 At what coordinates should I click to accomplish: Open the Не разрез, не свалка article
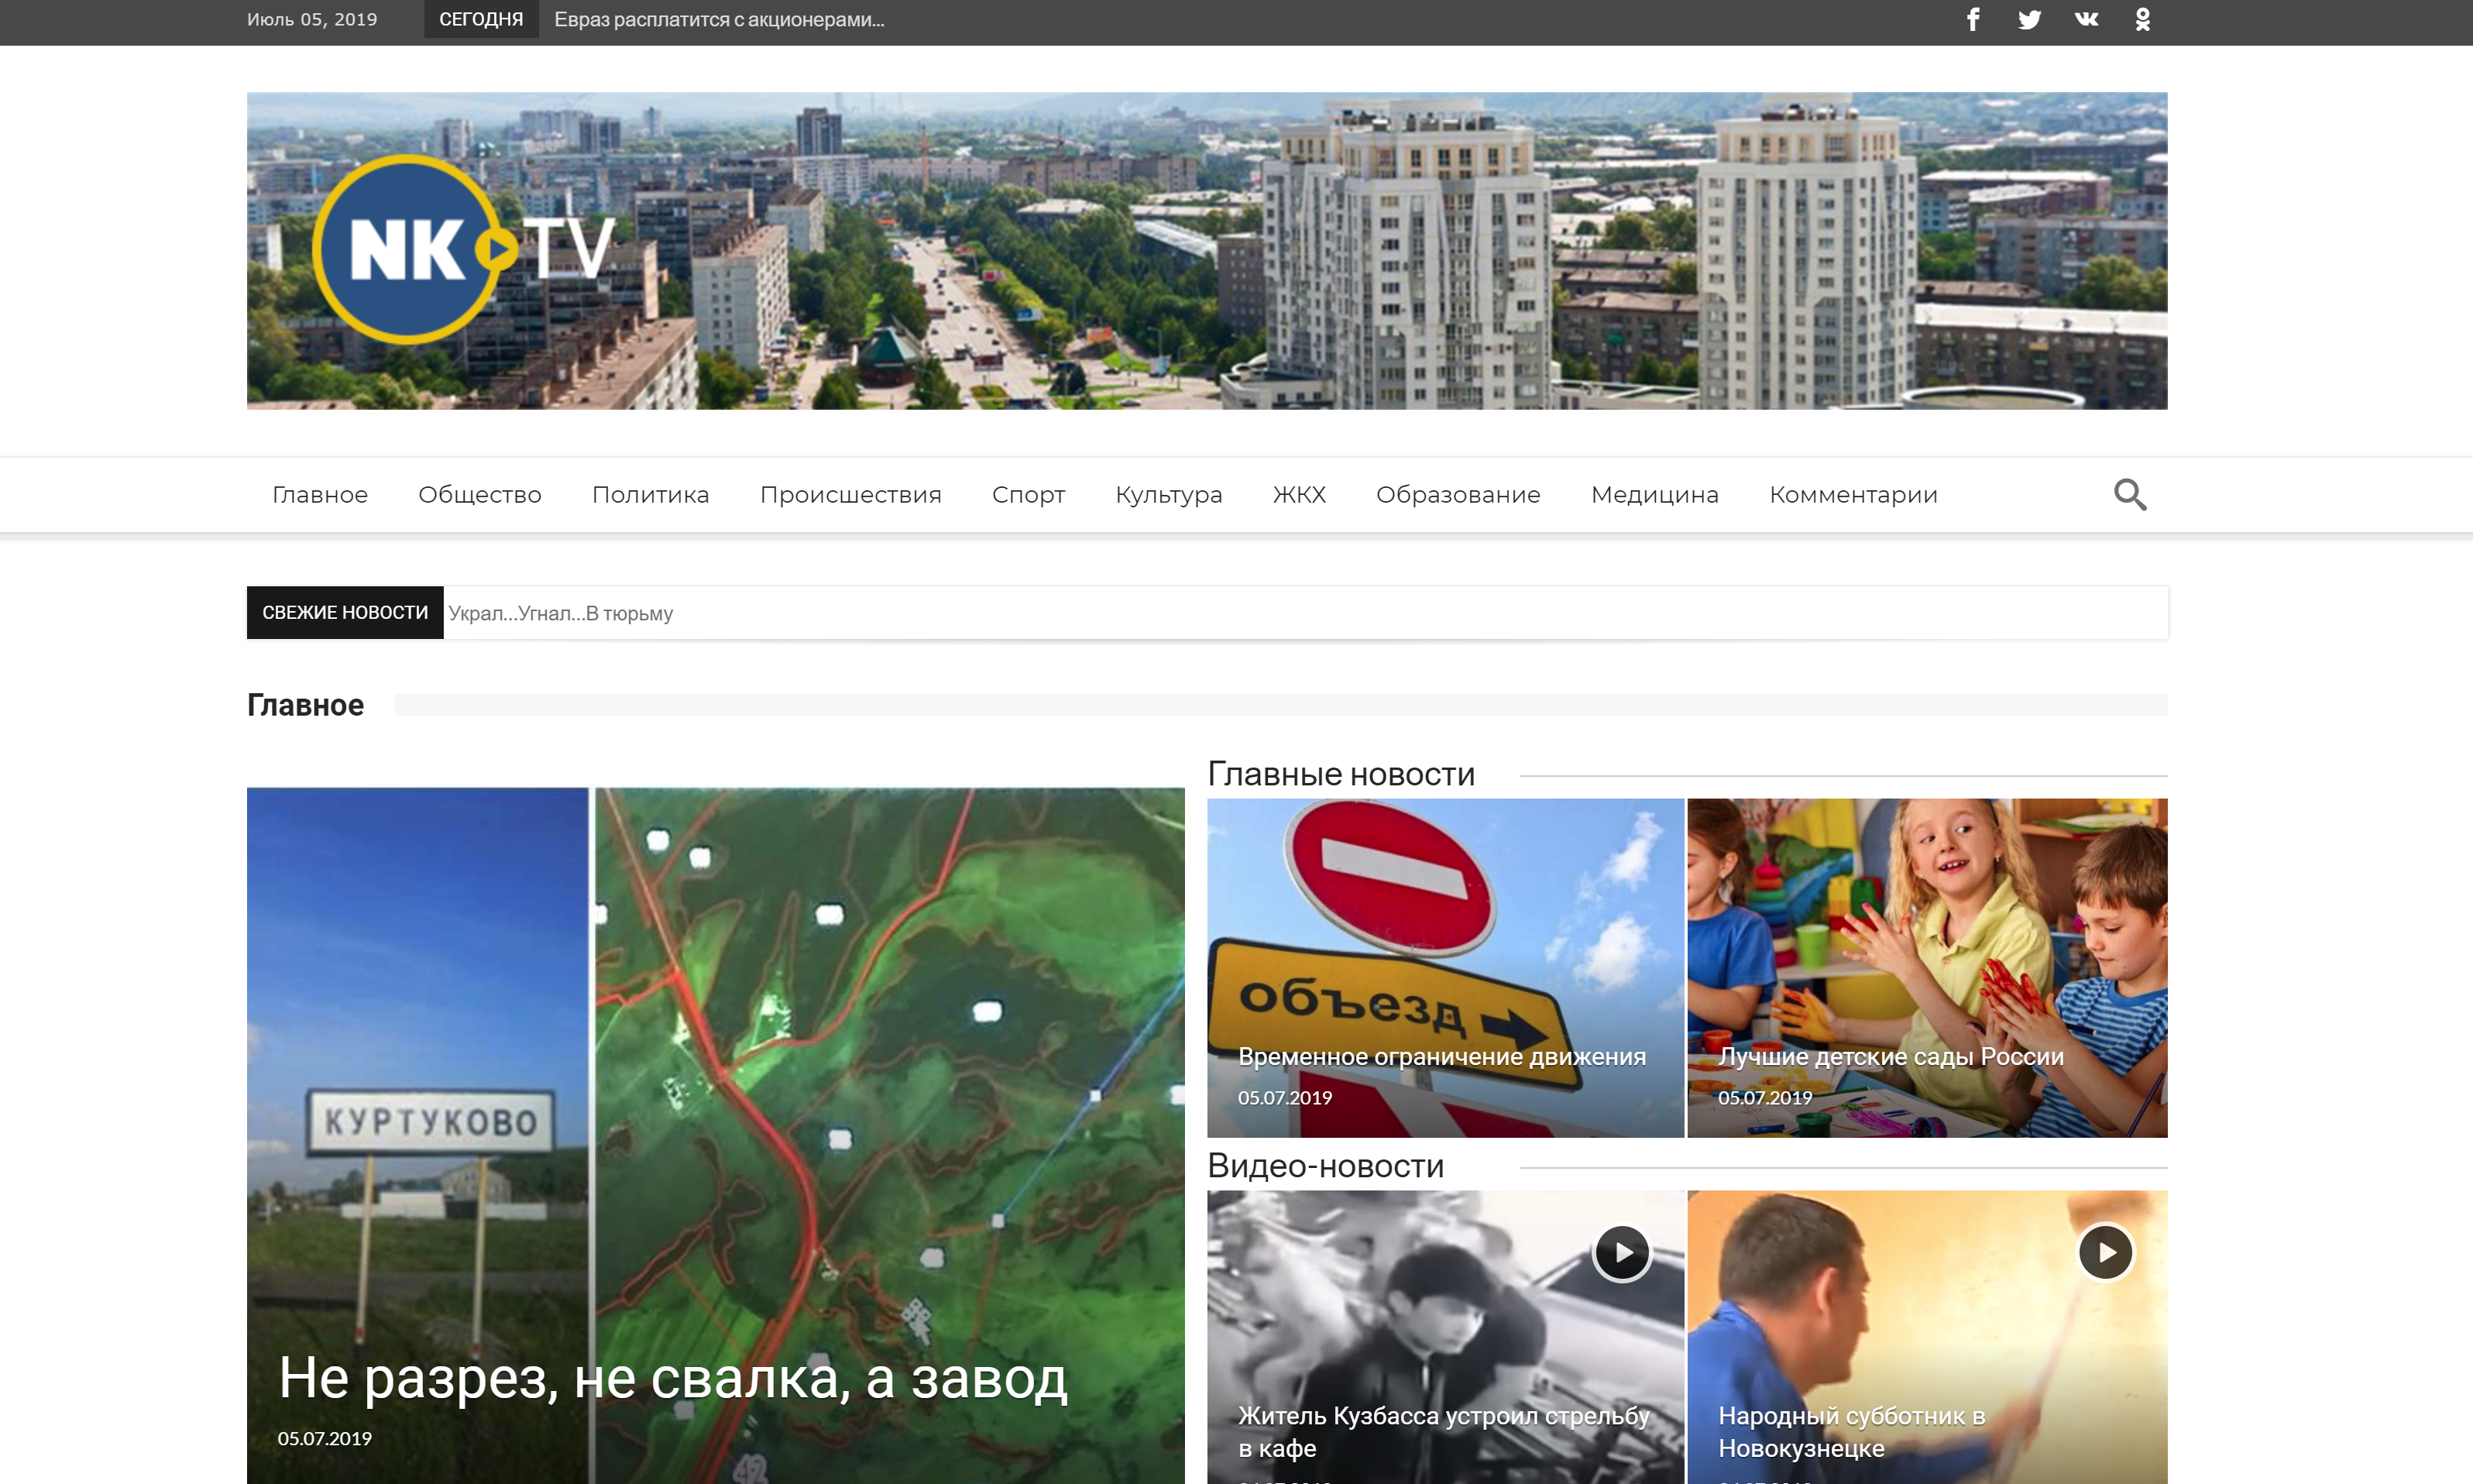tap(672, 1378)
